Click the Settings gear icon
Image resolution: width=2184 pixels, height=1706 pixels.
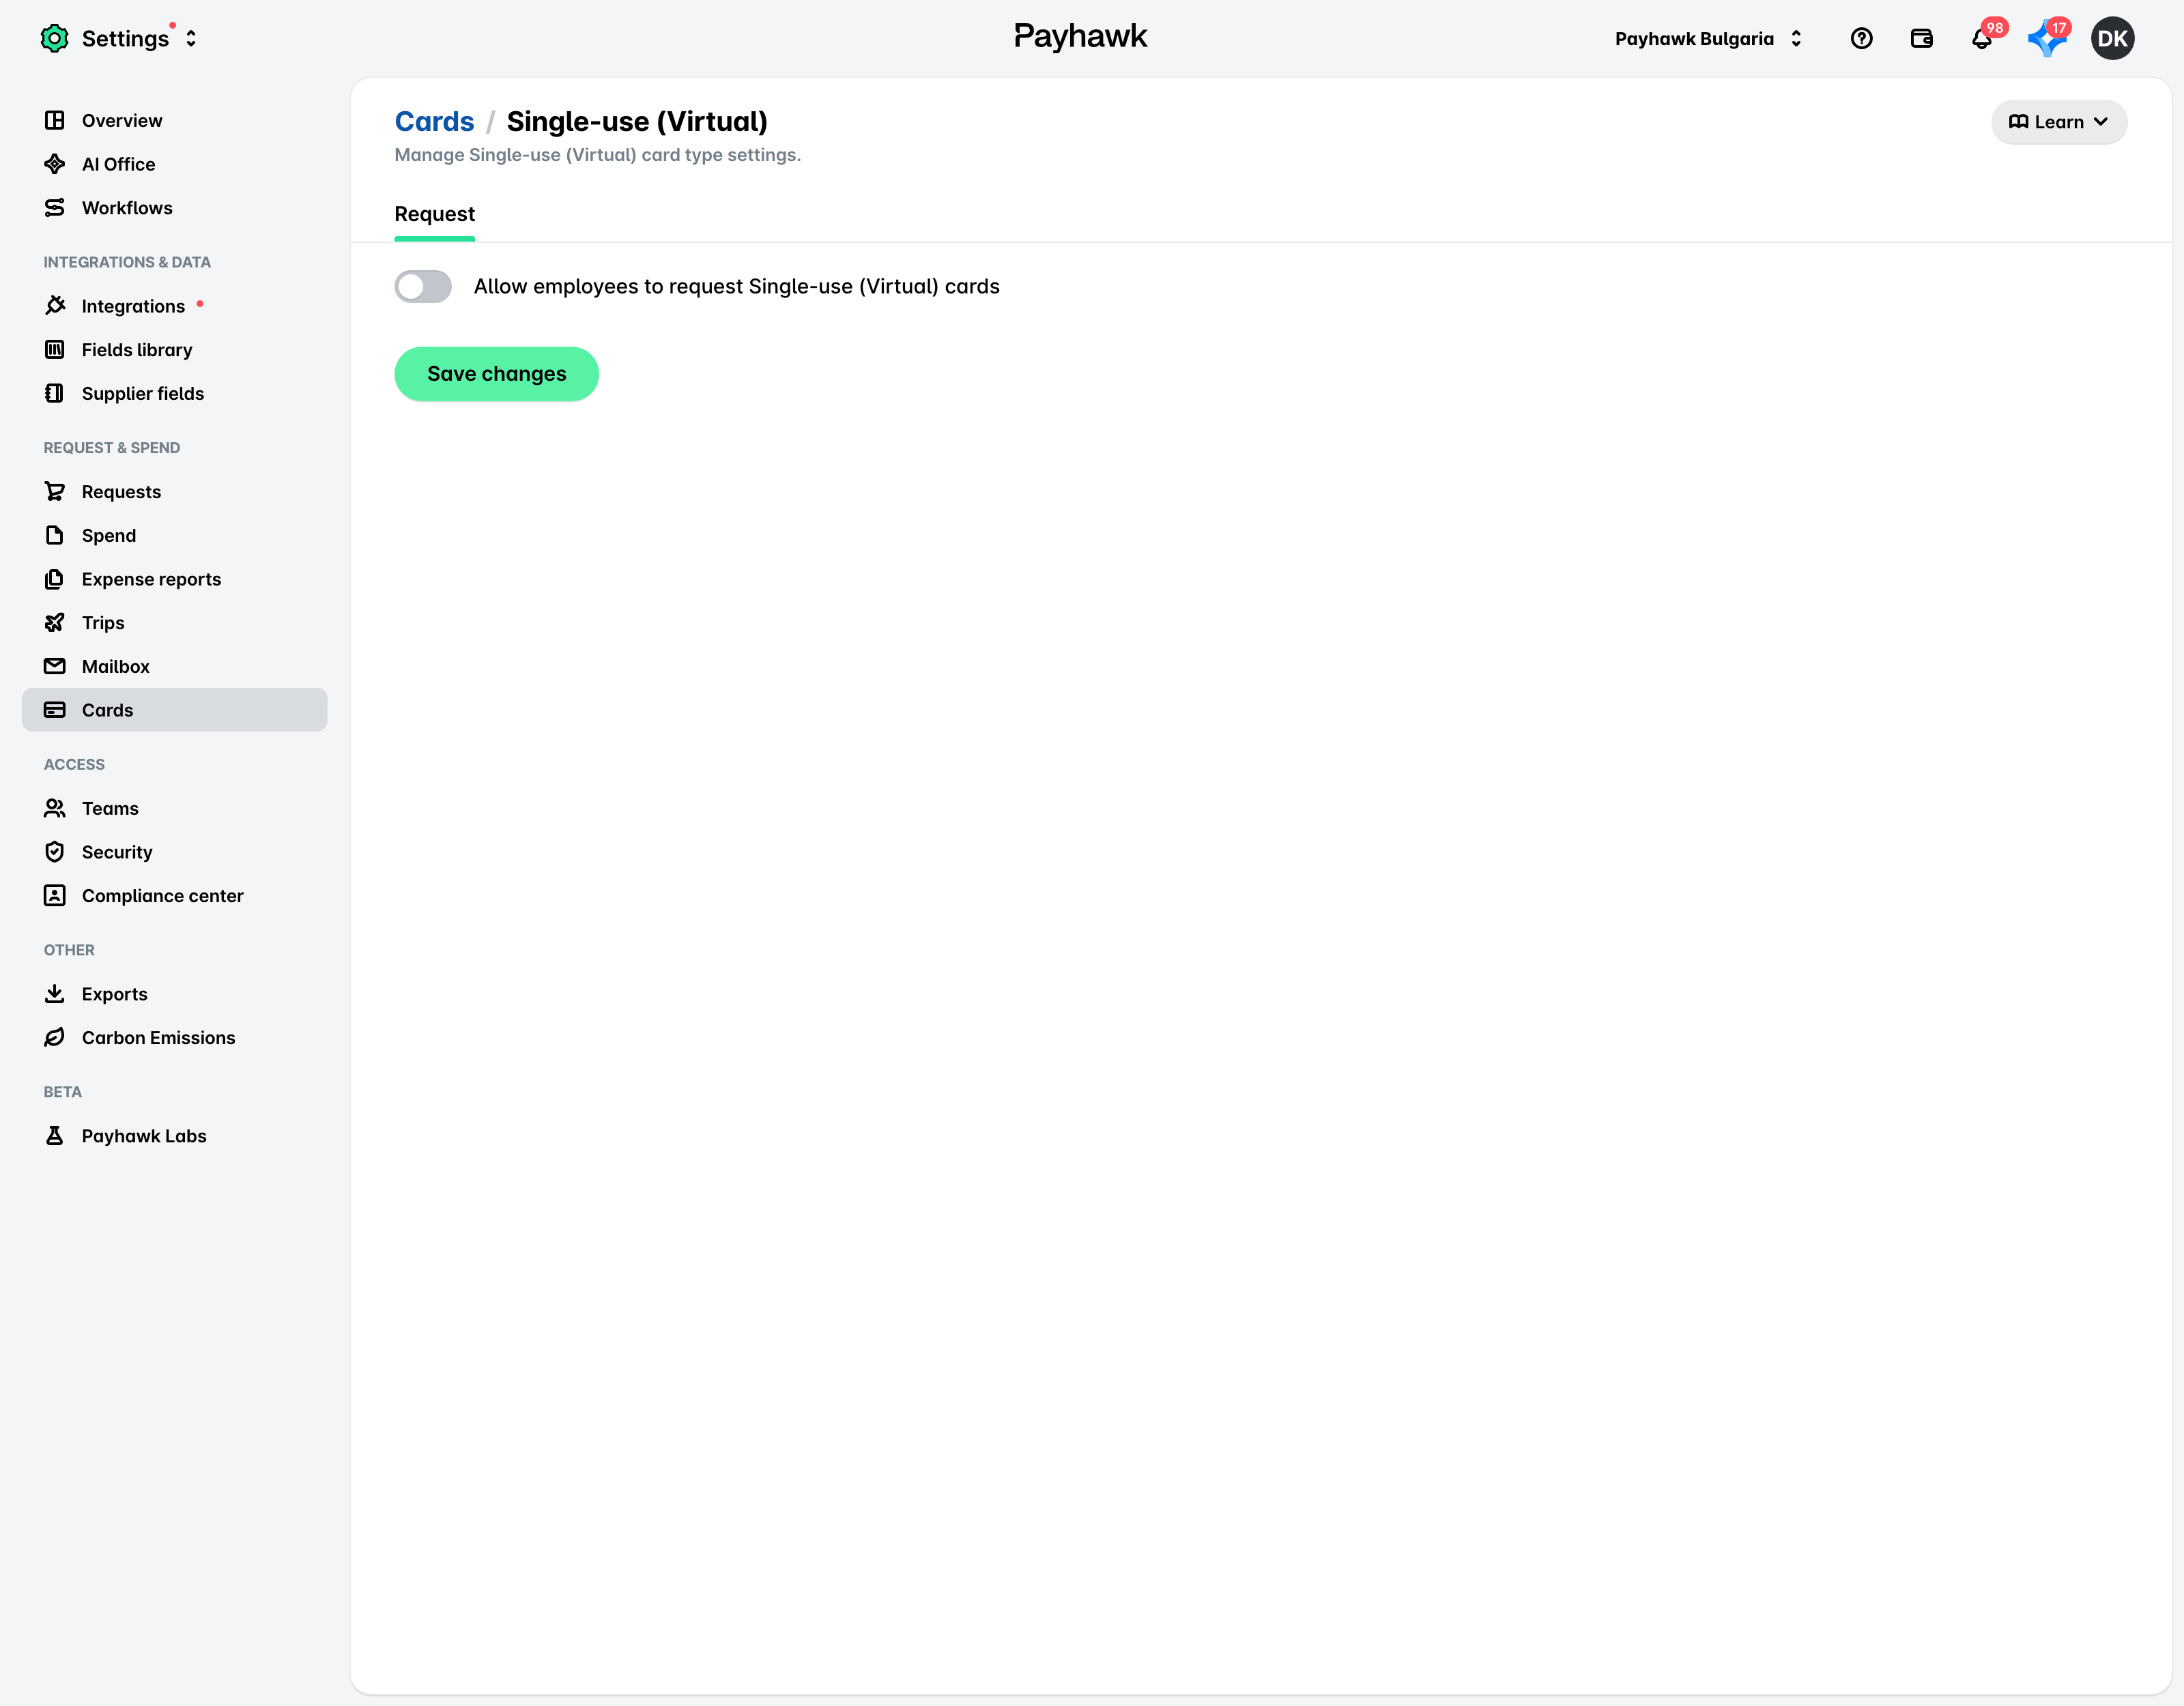point(54,38)
